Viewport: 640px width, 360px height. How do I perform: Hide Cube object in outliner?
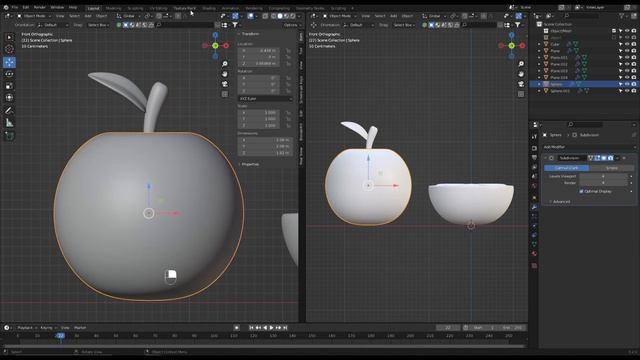(627, 44)
